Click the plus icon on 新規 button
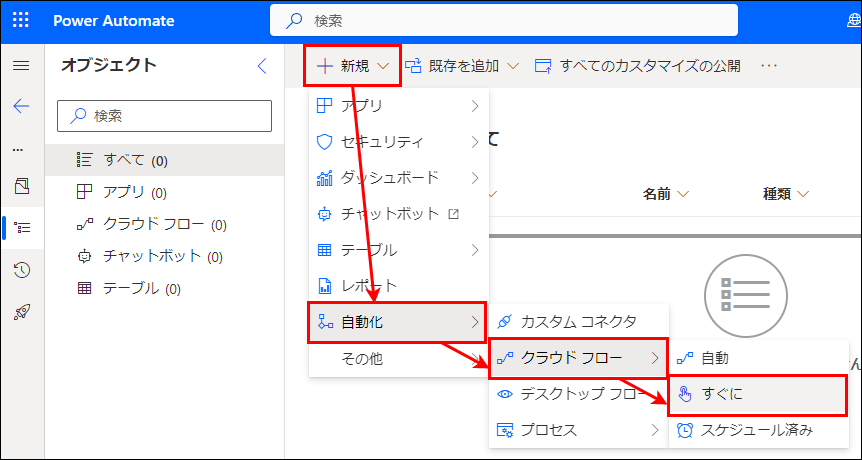Viewport: 862px width, 460px height. (x=325, y=66)
